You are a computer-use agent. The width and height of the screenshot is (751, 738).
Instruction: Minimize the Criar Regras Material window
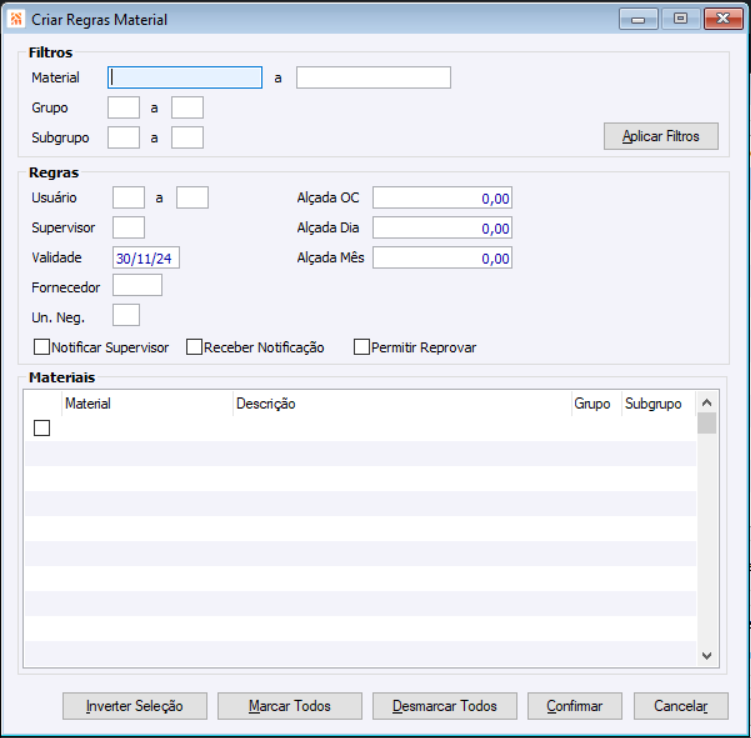pos(638,19)
